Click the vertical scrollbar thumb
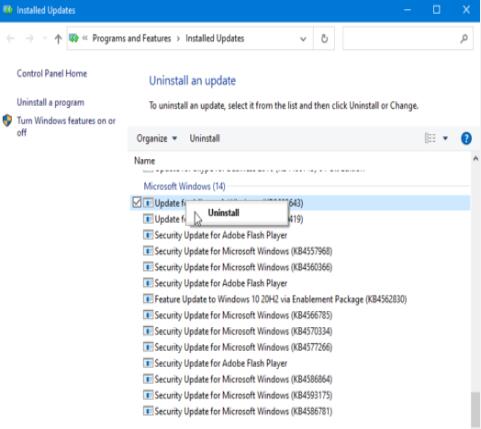The height and width of the screenshot is (429, 481). click(x=476, y=410)
